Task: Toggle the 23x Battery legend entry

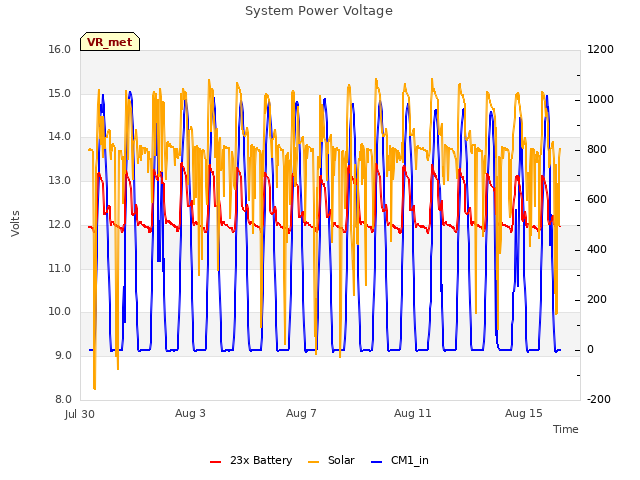Action: pos(251,460)
